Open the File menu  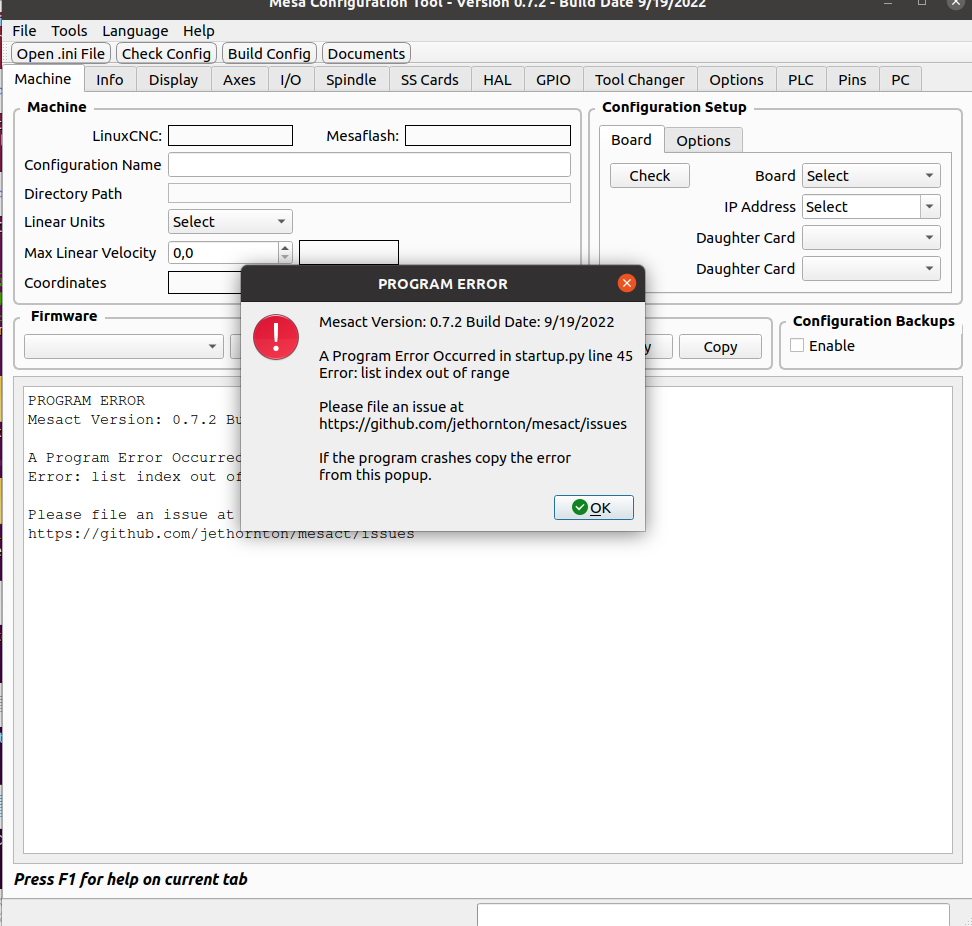(x=24, y=30)
